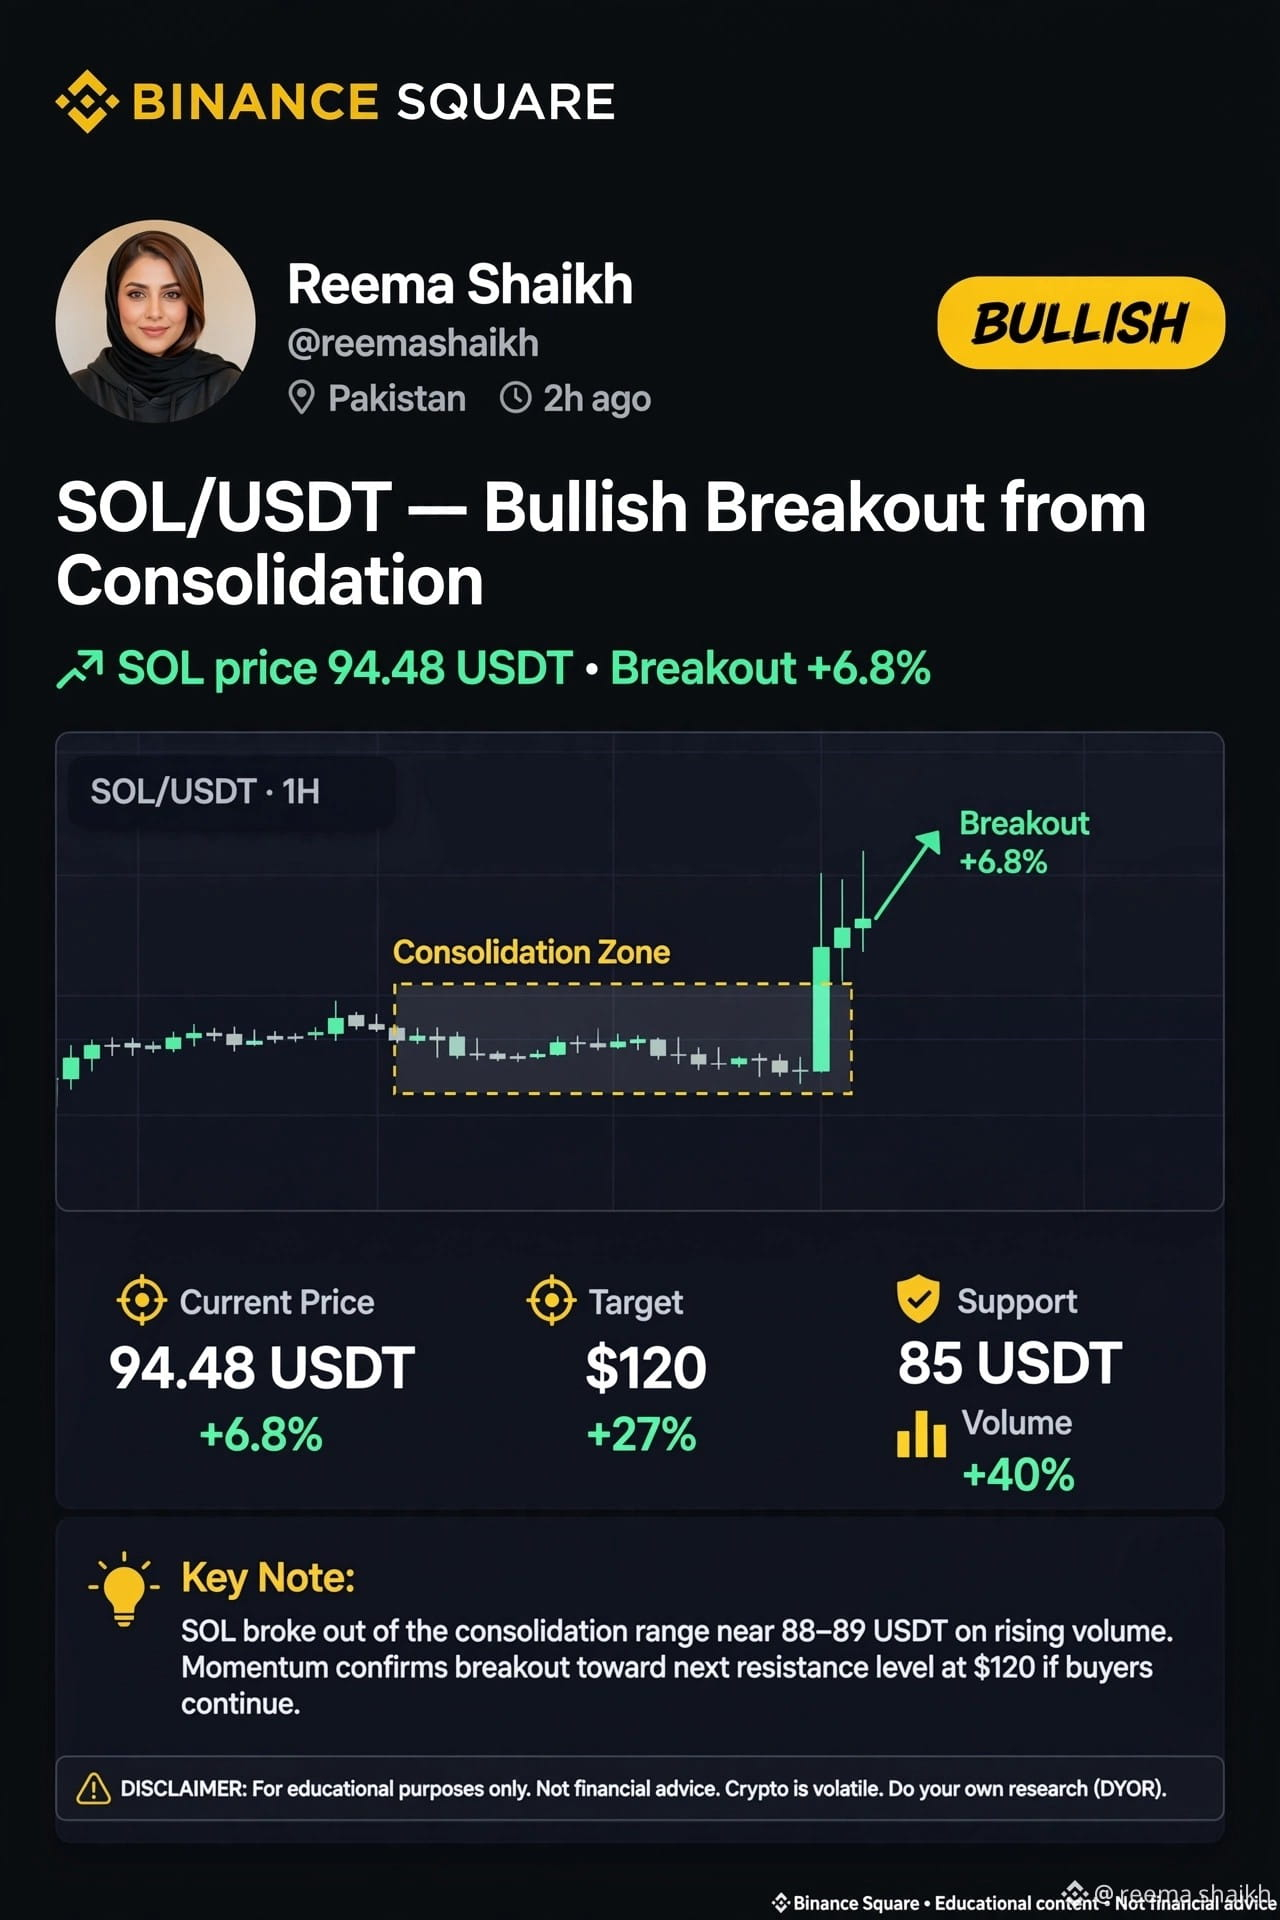The image size is (1280, 1920).
Task: Click the Breakout +6.8% chart annotation
Action: [1023, 842]
